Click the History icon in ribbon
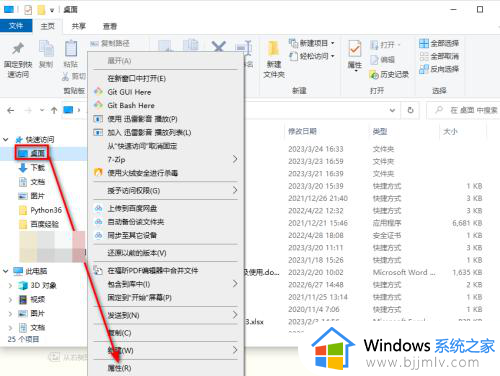The height and width of the screenshot is (376, 500). pos(374,75)
